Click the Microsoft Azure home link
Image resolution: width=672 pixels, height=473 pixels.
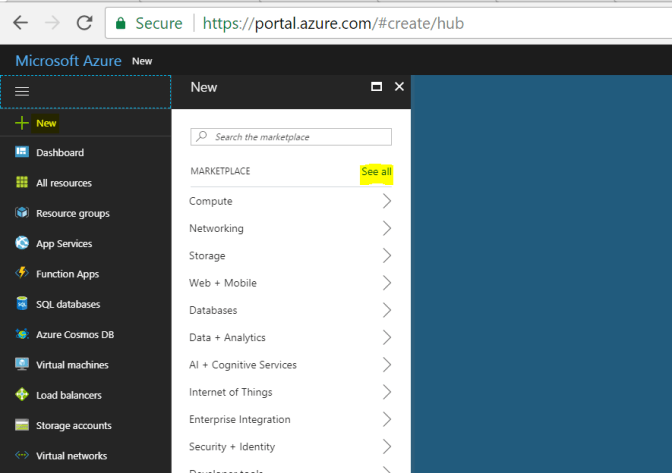click(x=68, y=61)
